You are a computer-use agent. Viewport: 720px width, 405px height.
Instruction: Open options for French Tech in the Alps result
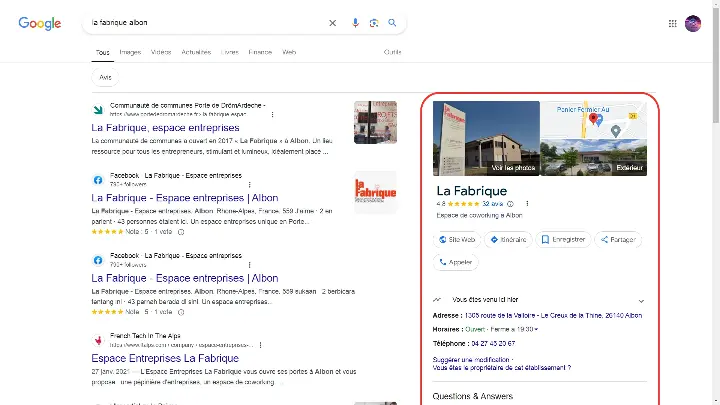[260, 345]
